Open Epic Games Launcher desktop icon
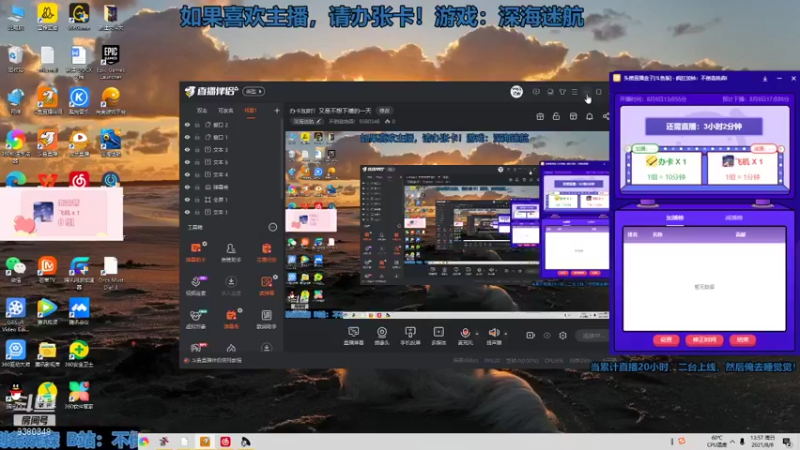The image size is (800, 450). pos(110,61)
